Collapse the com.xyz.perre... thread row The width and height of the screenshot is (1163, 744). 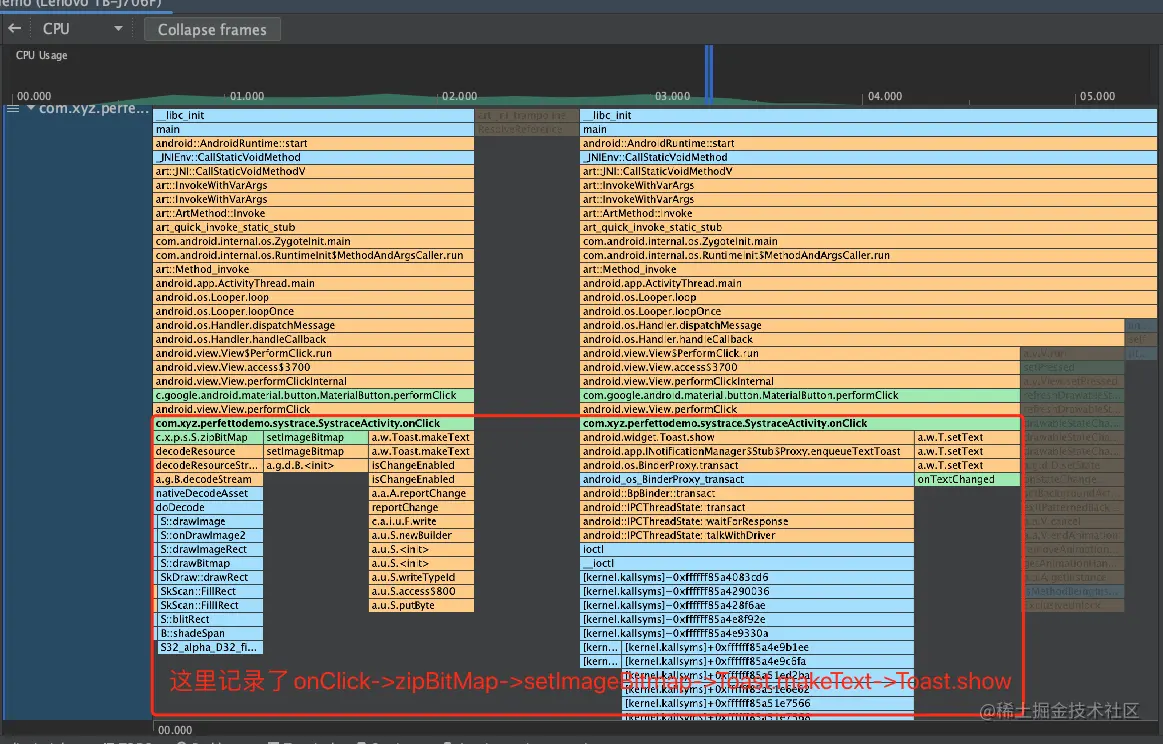point(31,108)
